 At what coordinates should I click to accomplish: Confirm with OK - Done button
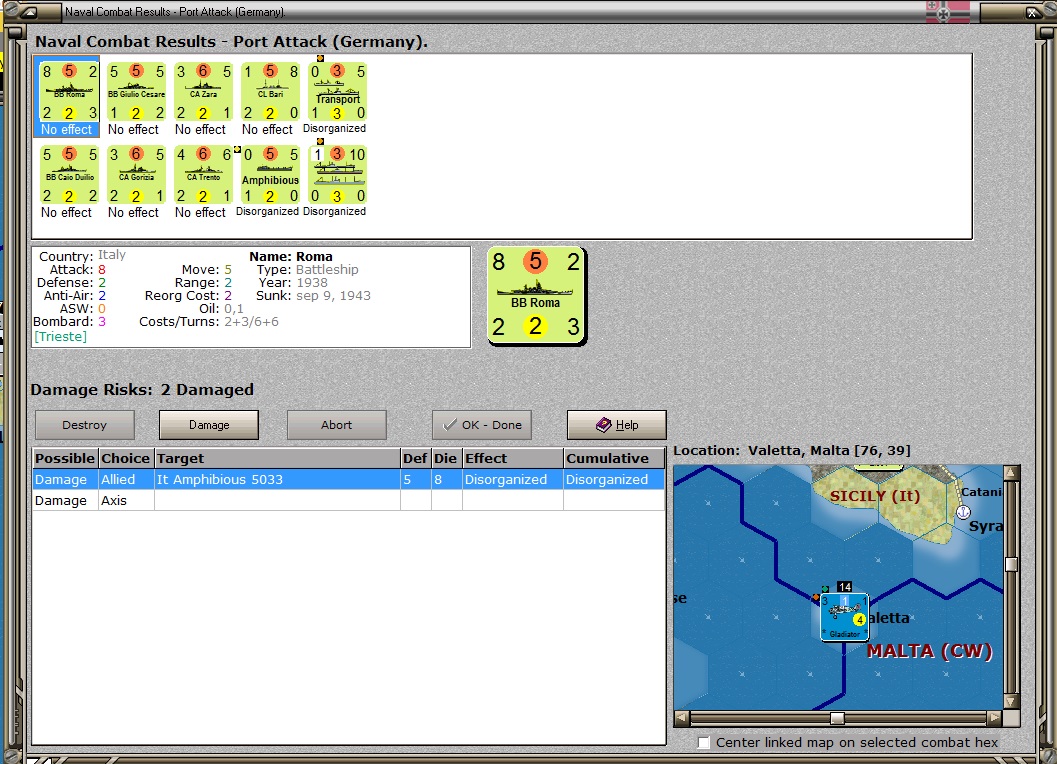(x=482, y=425)
